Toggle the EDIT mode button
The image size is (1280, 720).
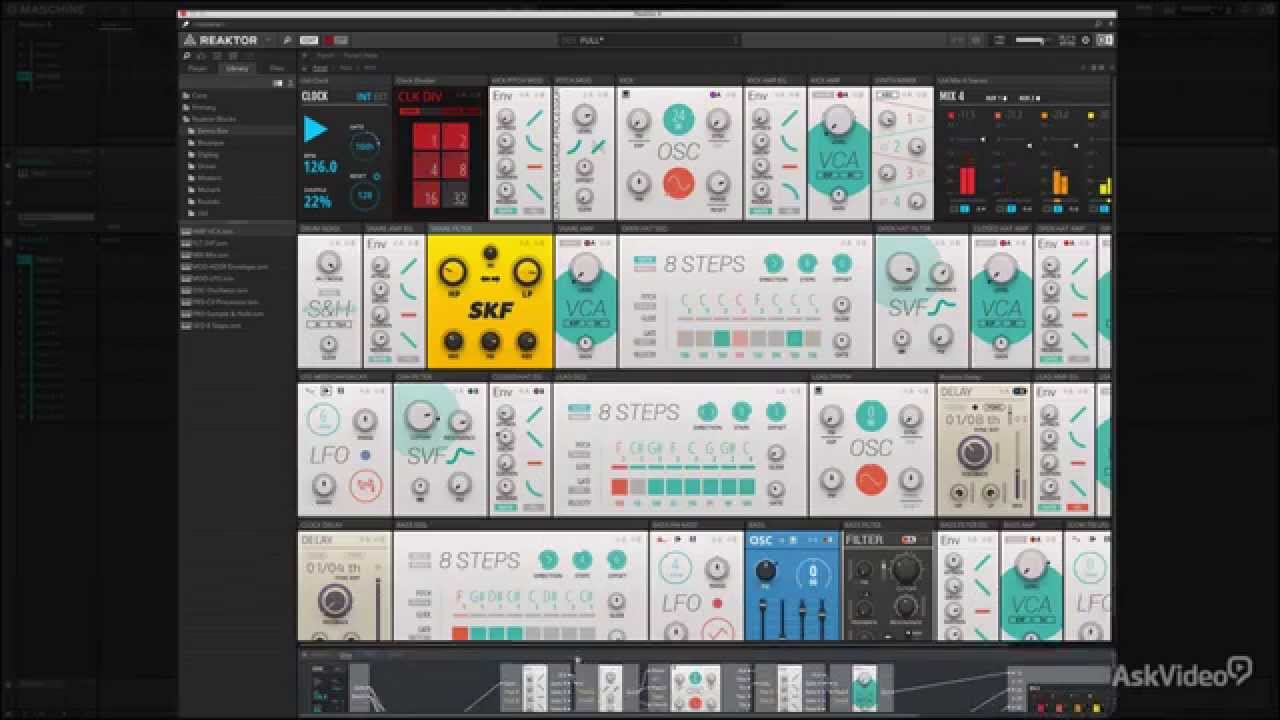pos(309,40)
